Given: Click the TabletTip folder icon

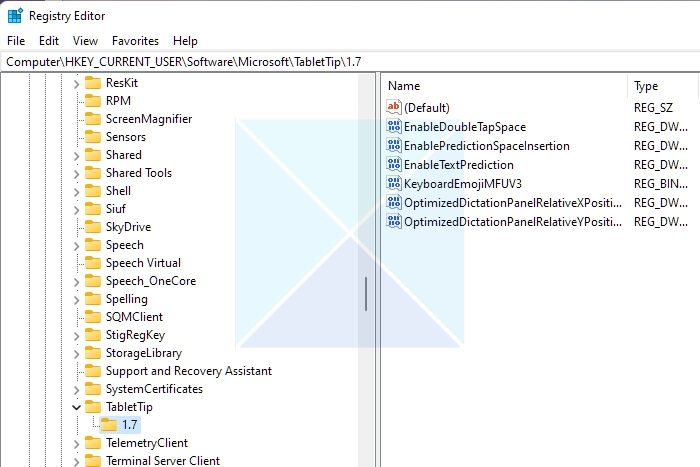Looking at the screenshot, I should tap(93, 407).
